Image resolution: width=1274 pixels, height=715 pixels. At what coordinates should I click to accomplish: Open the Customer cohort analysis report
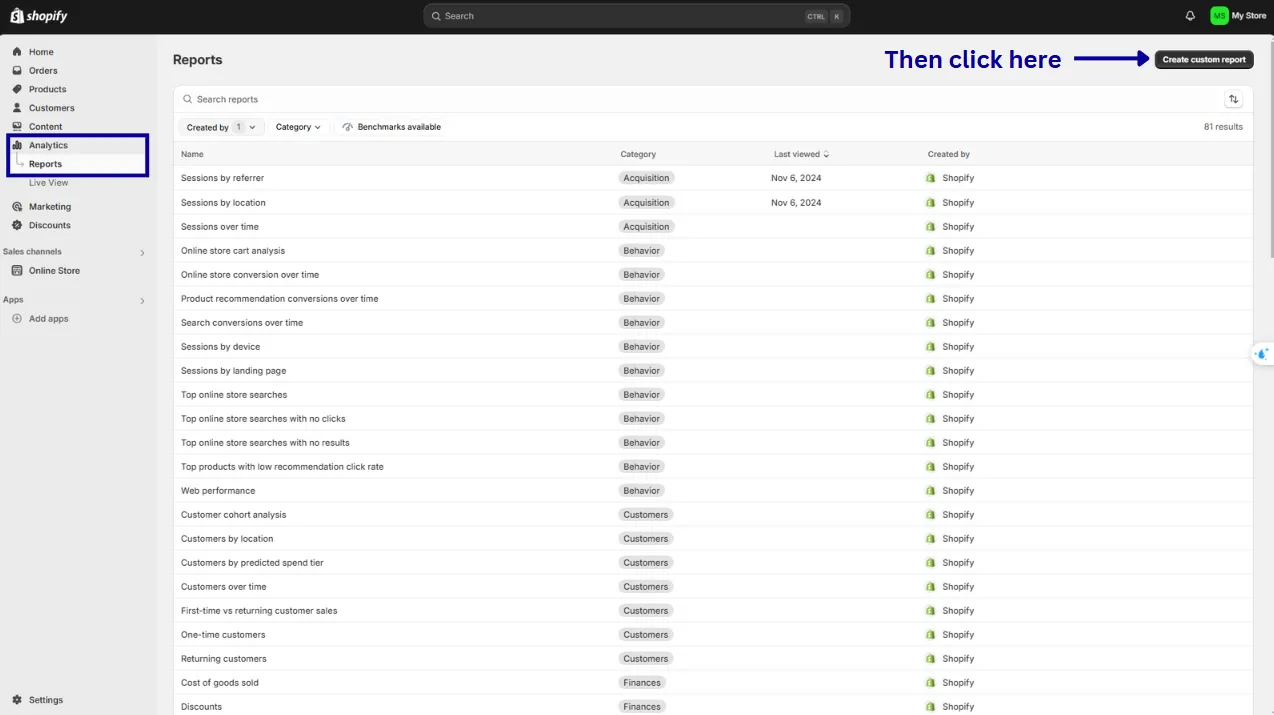234,515
